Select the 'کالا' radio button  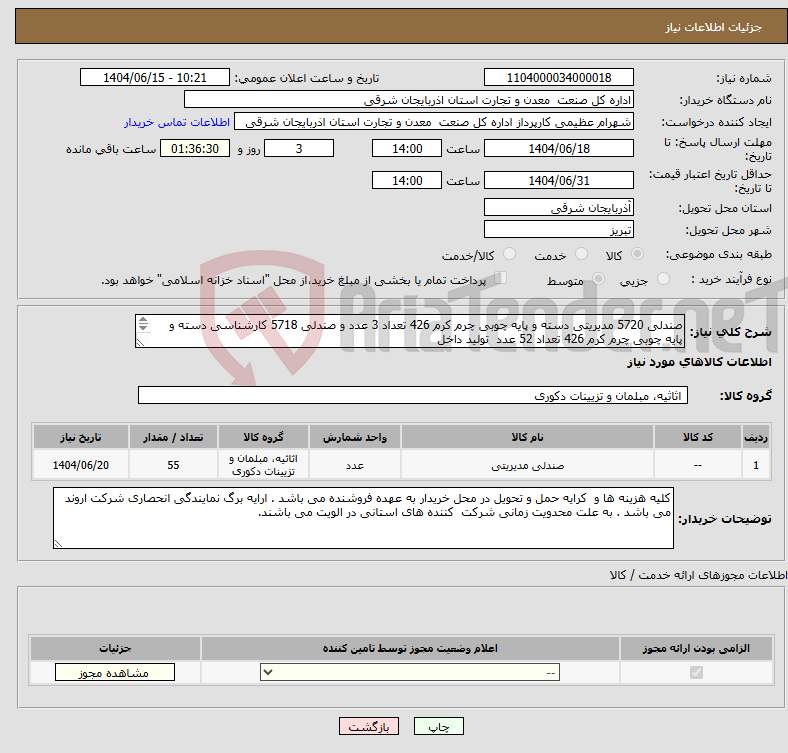click(638, 255)
